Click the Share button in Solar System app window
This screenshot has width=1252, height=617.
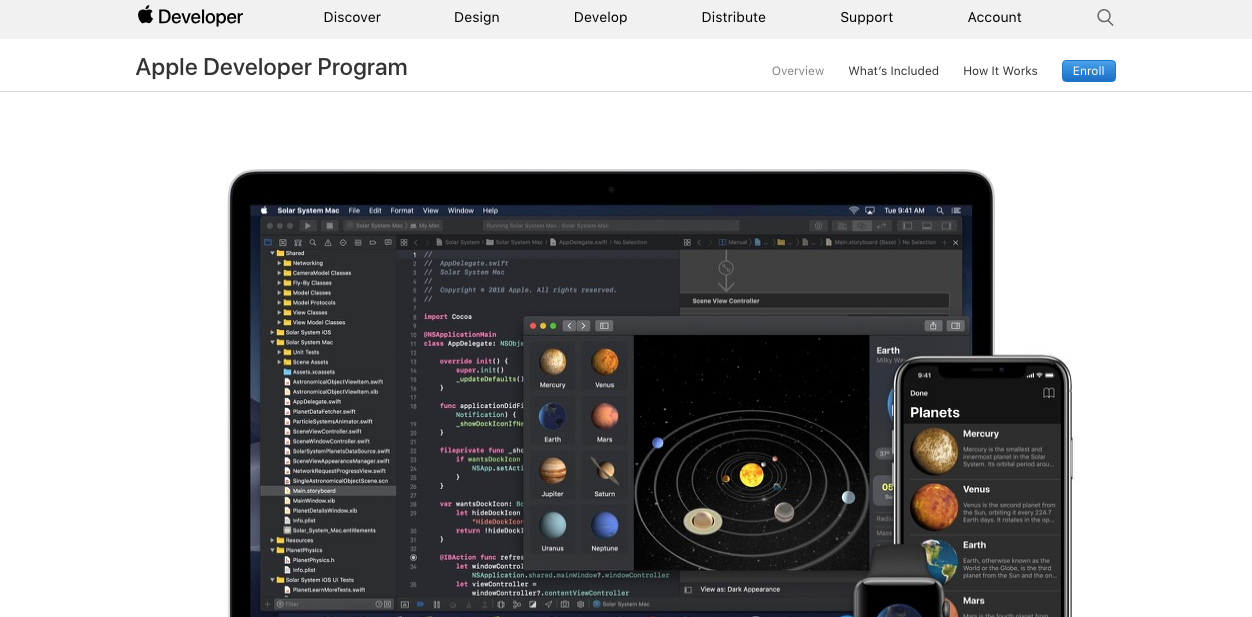[933, 325]
